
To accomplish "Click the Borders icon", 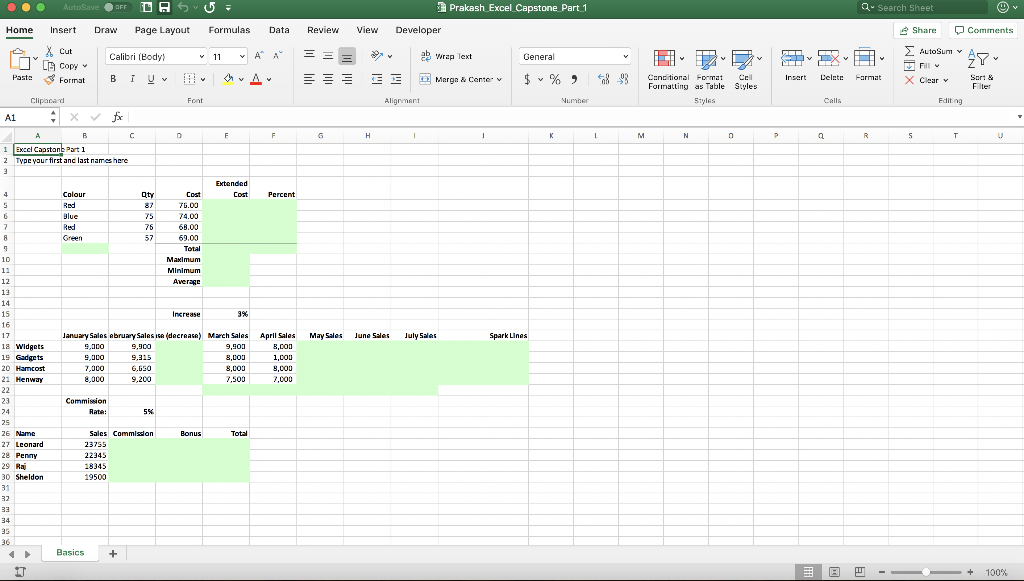I will [x=189, y=79].
